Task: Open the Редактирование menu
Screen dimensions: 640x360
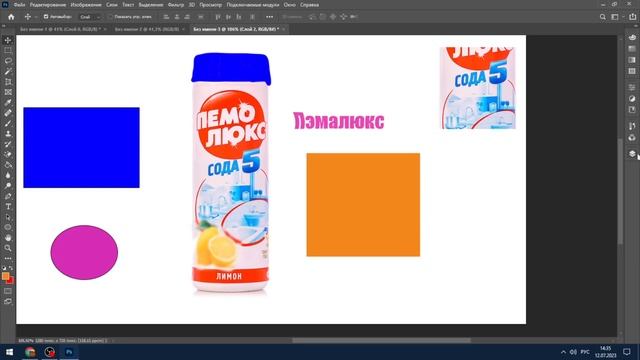Action: 48,5
